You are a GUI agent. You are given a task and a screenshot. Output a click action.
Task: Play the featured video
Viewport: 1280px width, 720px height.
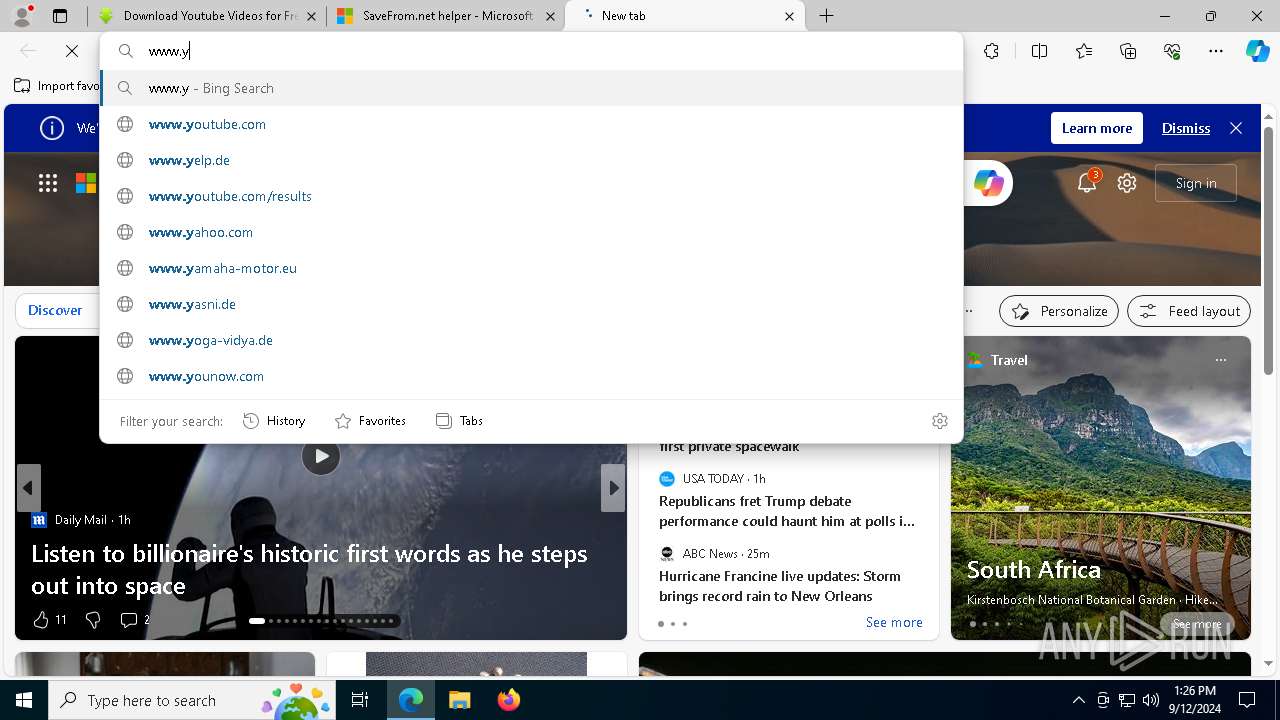pyautogui.click(x=320, y=456)
